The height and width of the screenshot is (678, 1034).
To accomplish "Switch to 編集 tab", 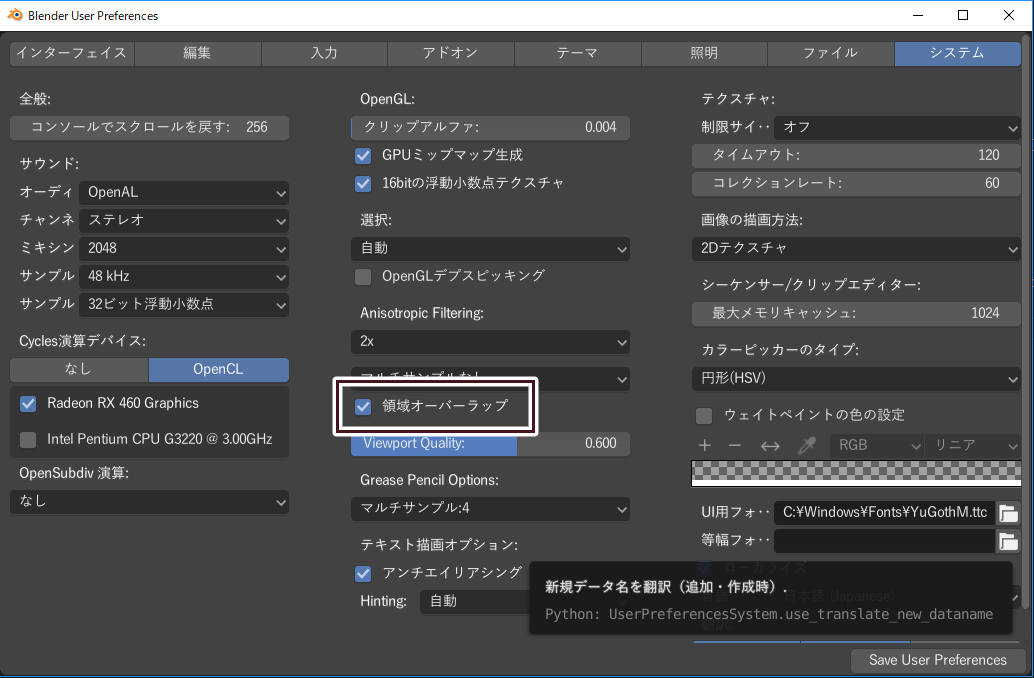I will (198, 53).
